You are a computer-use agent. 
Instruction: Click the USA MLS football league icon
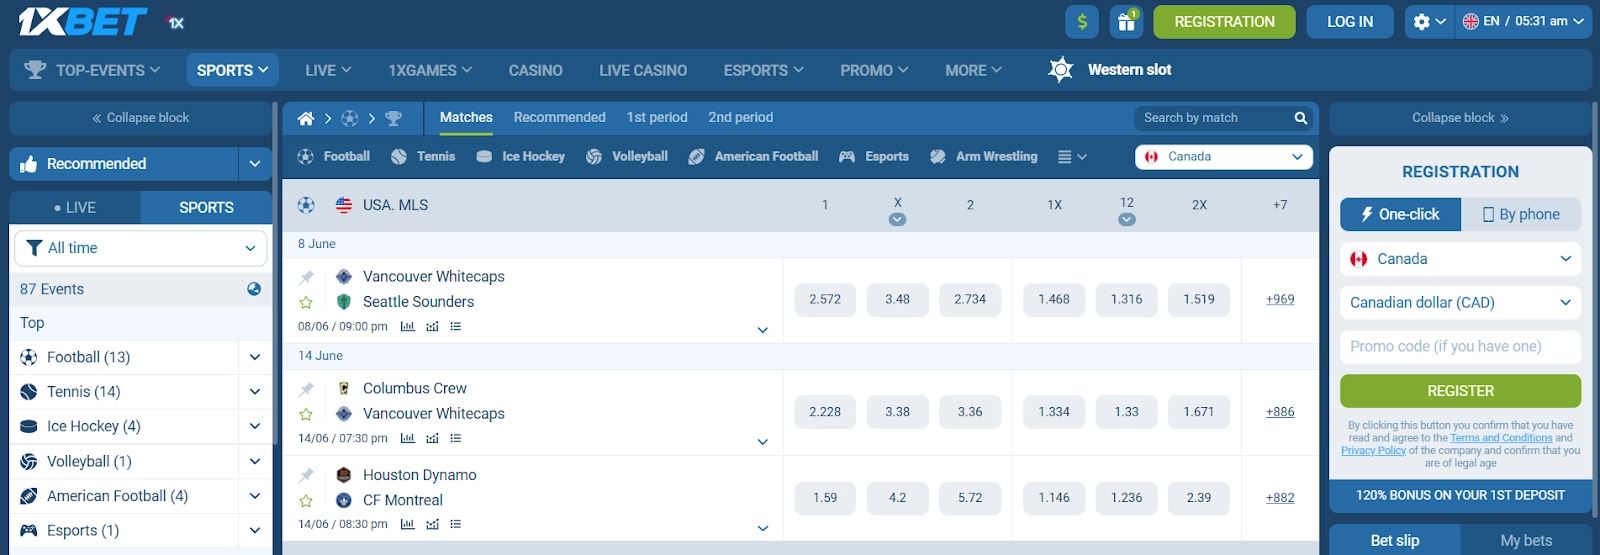(306, 205)
